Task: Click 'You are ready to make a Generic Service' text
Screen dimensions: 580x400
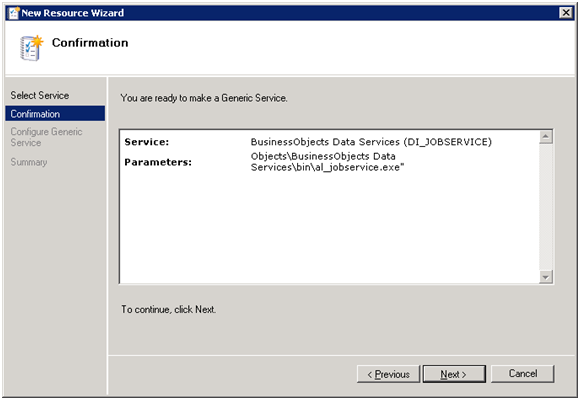Action: [x=204, y=98]
